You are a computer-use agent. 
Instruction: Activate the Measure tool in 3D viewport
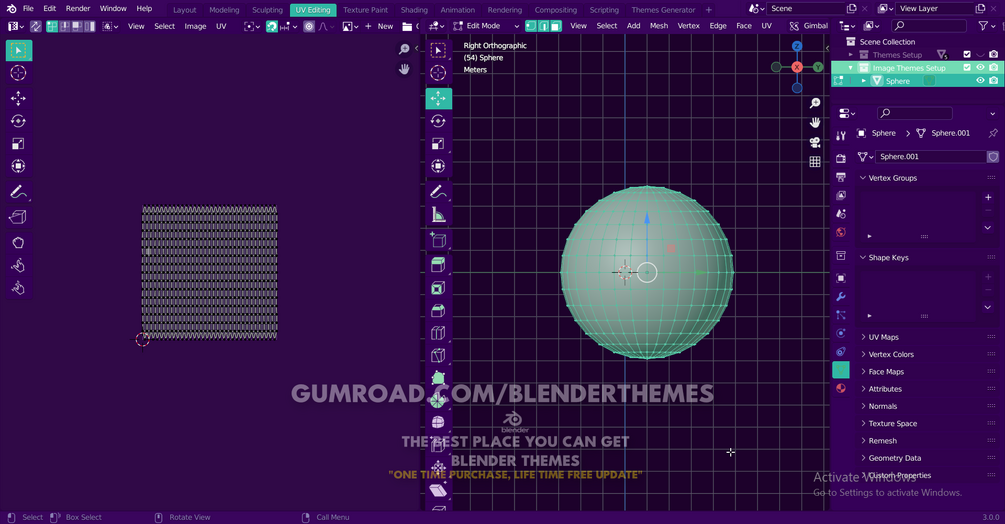click(438, 215)
